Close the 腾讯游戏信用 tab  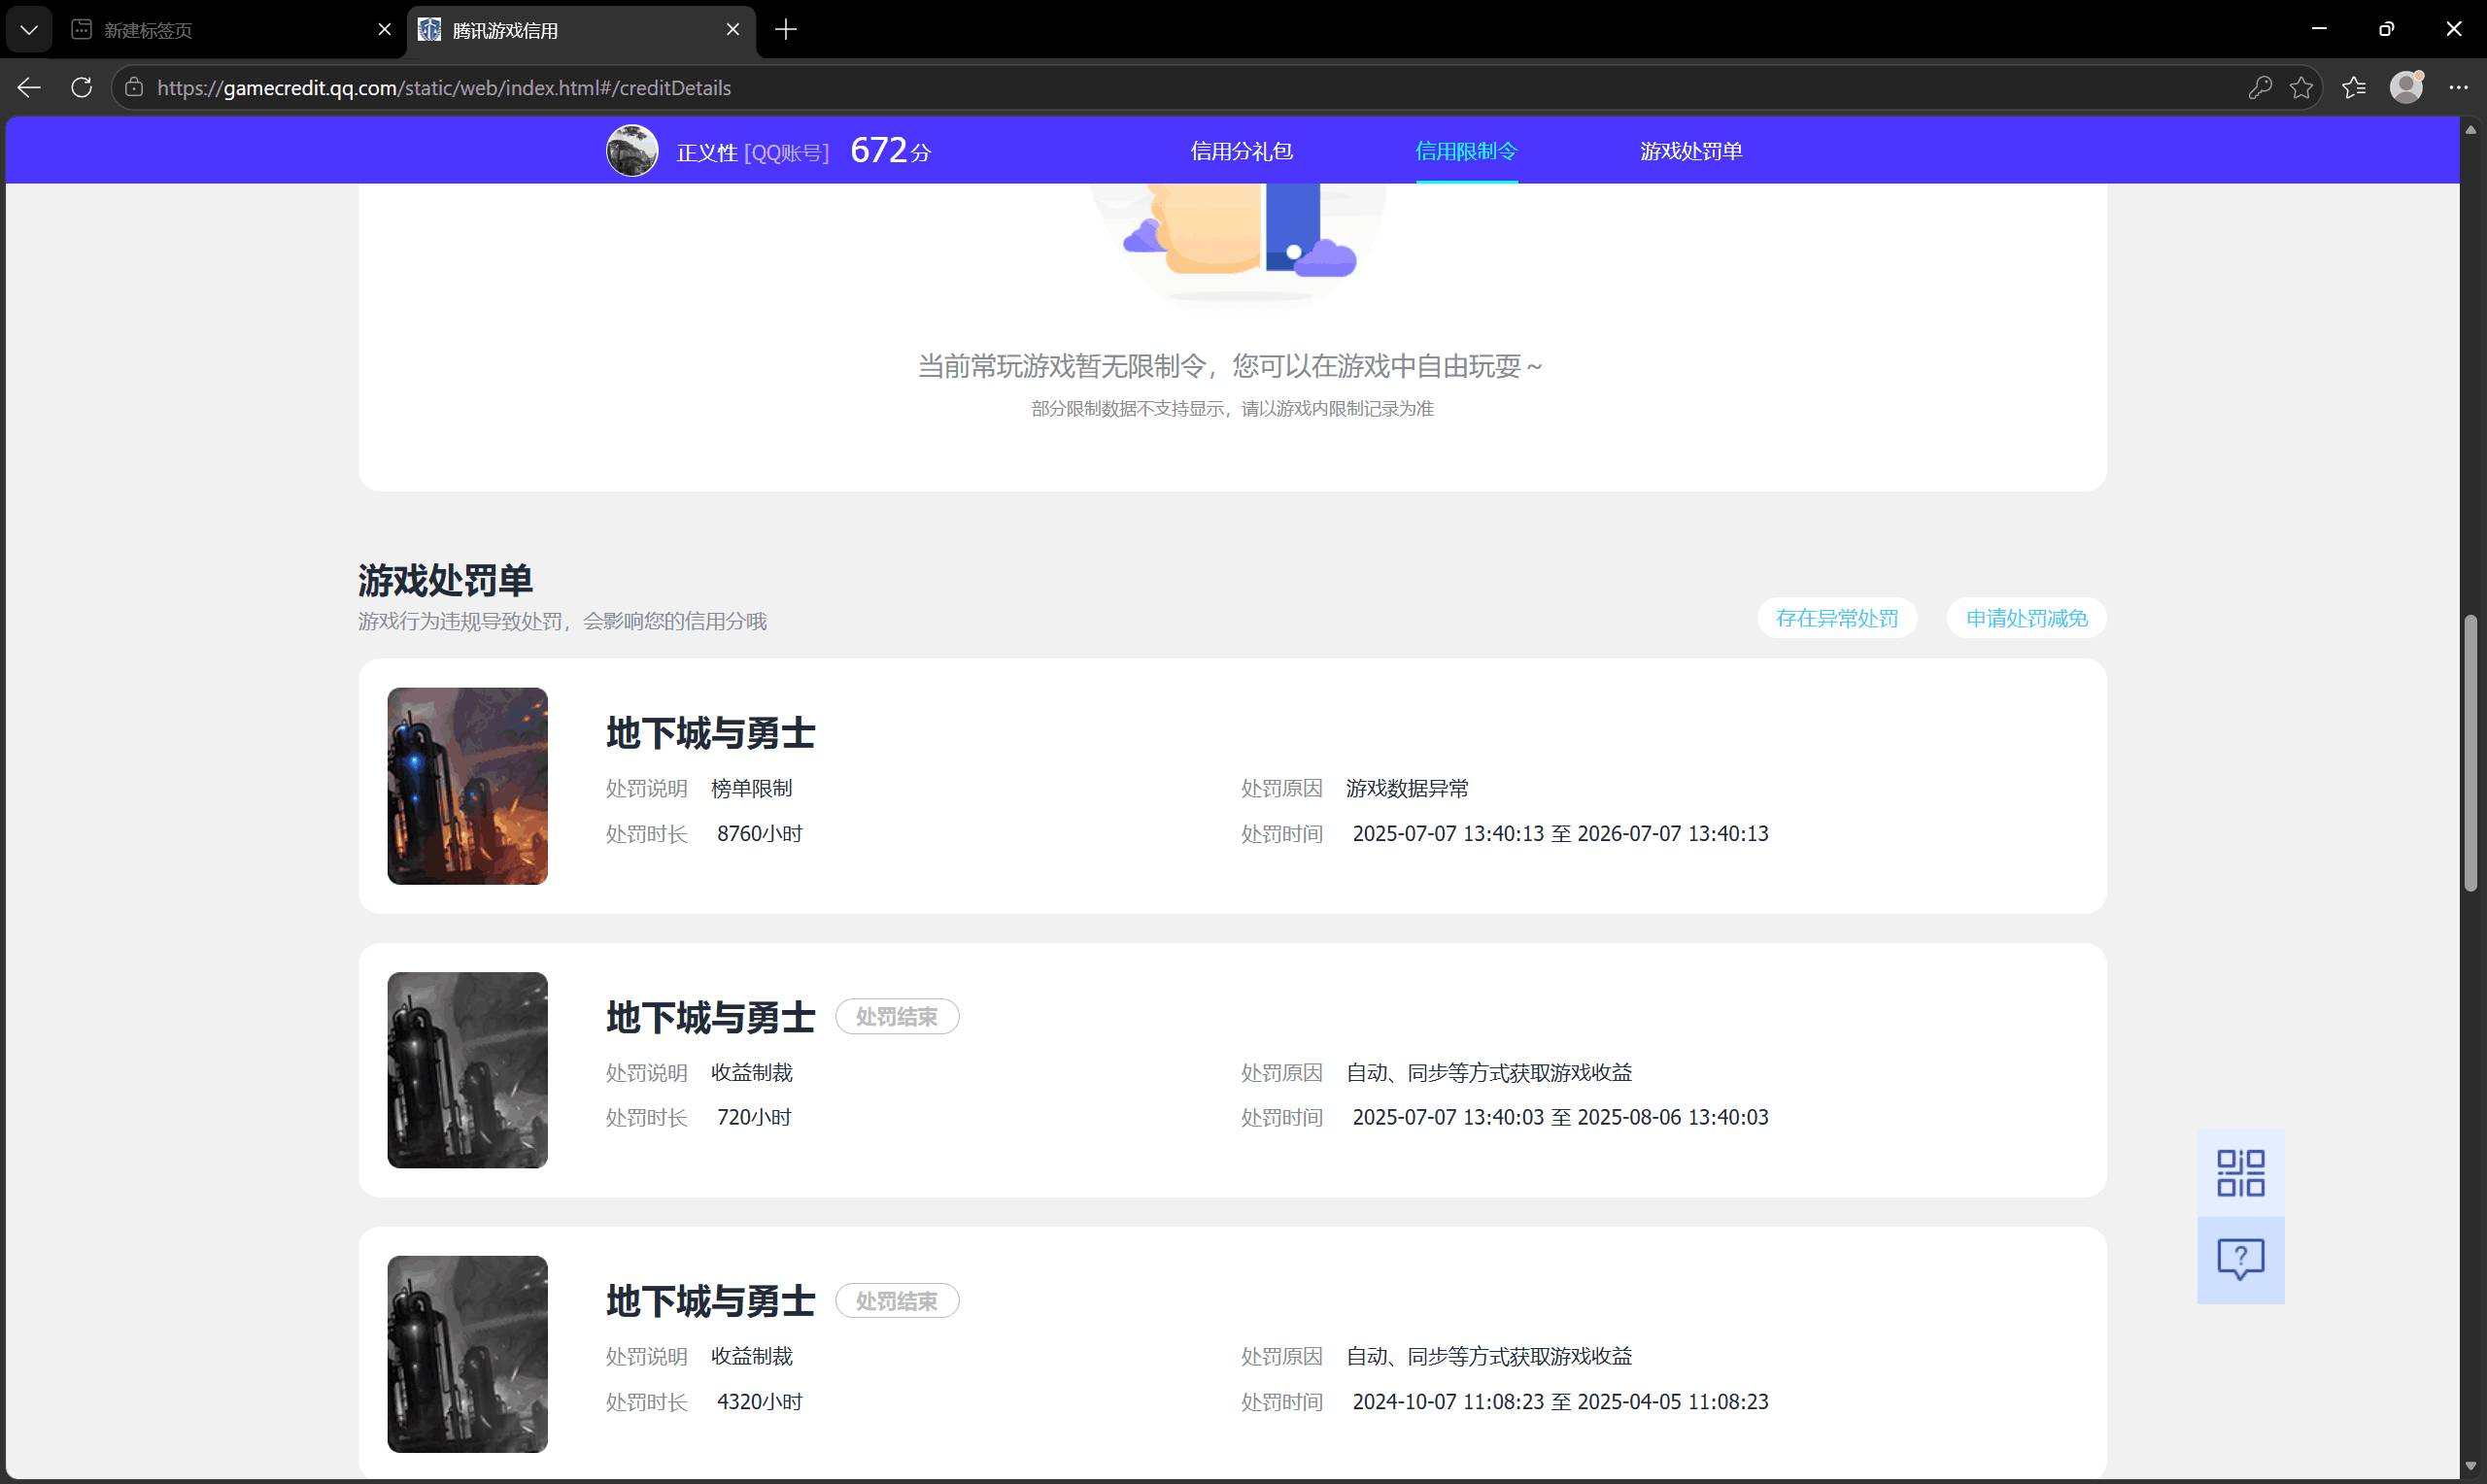click(x=733, y=30)
